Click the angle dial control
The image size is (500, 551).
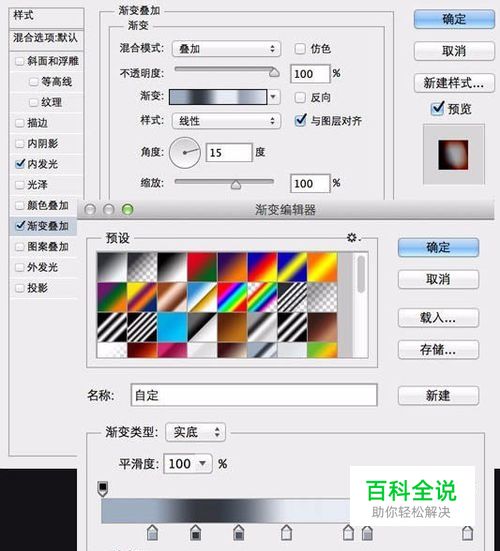185,153
